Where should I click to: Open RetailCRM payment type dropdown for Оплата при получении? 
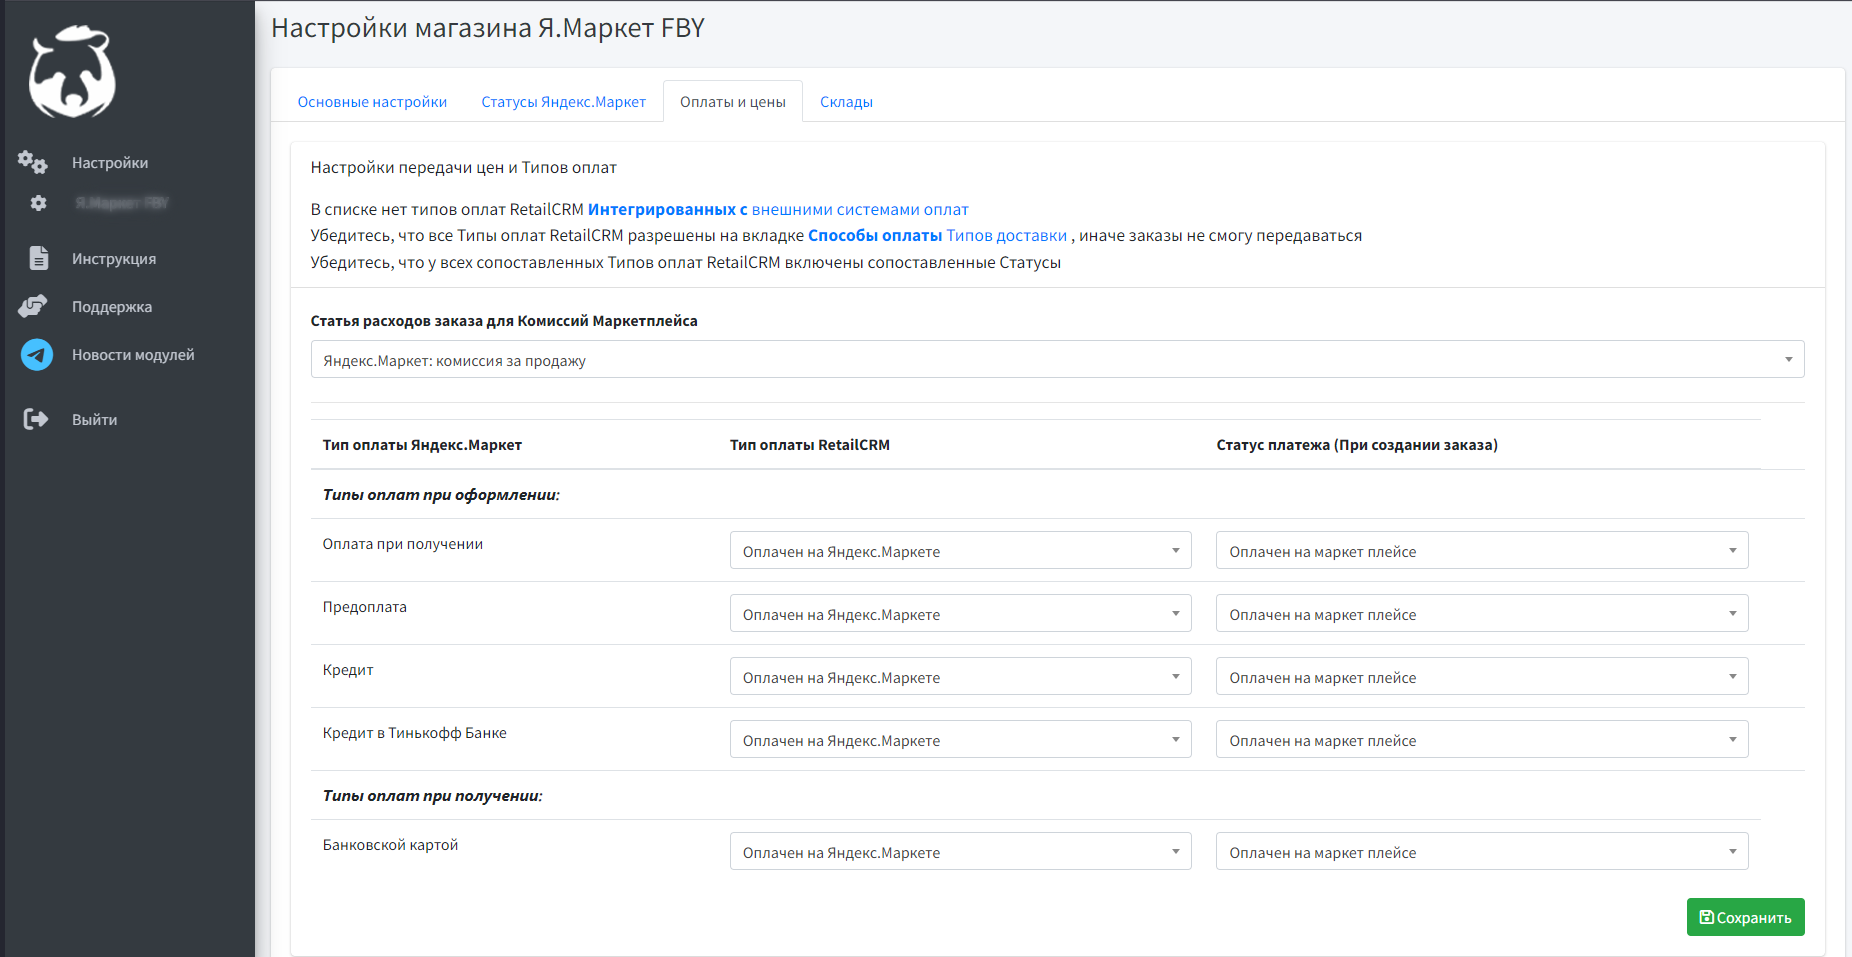pos(960,550)
